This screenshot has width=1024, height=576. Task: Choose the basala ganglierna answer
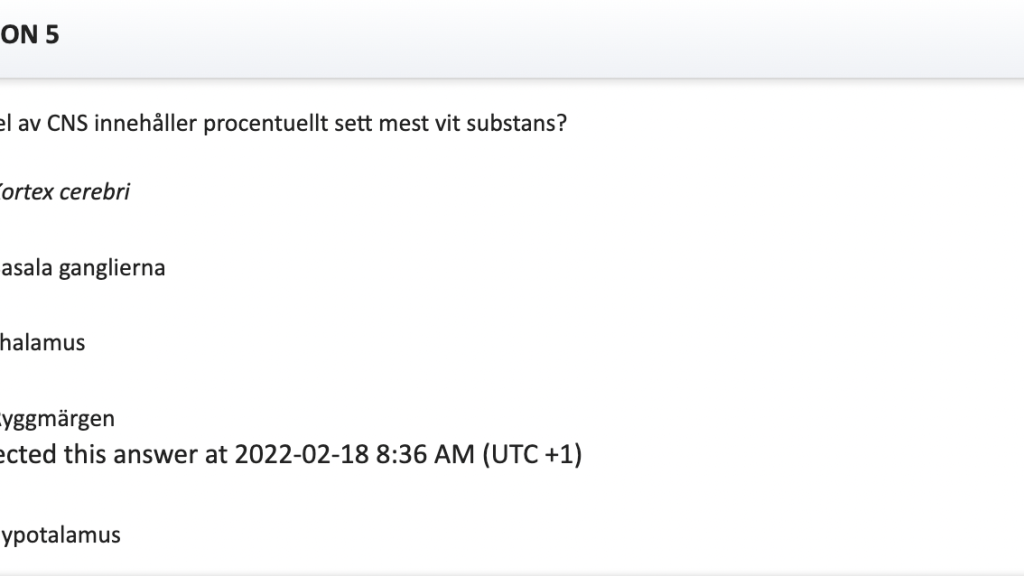[82, 268]
